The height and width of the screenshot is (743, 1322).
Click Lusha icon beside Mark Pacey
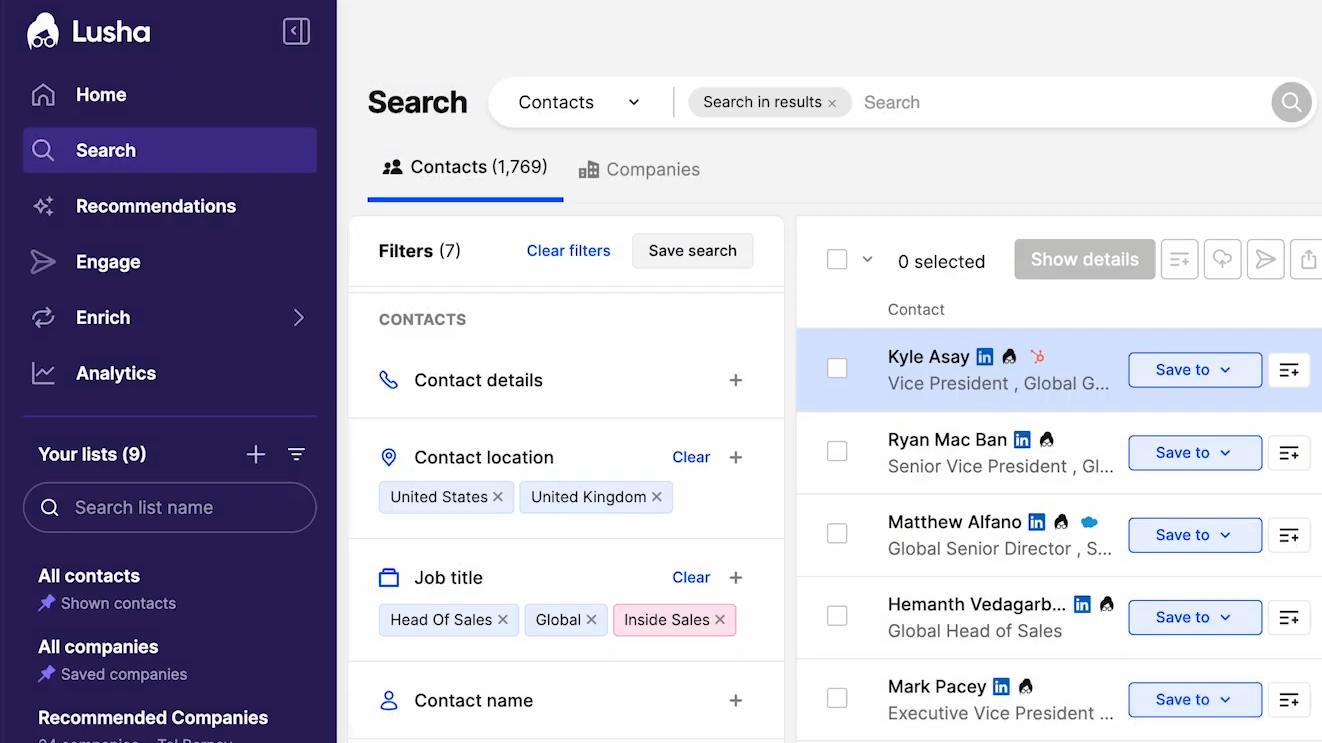pyautogui.click(x=1025, y=687)
